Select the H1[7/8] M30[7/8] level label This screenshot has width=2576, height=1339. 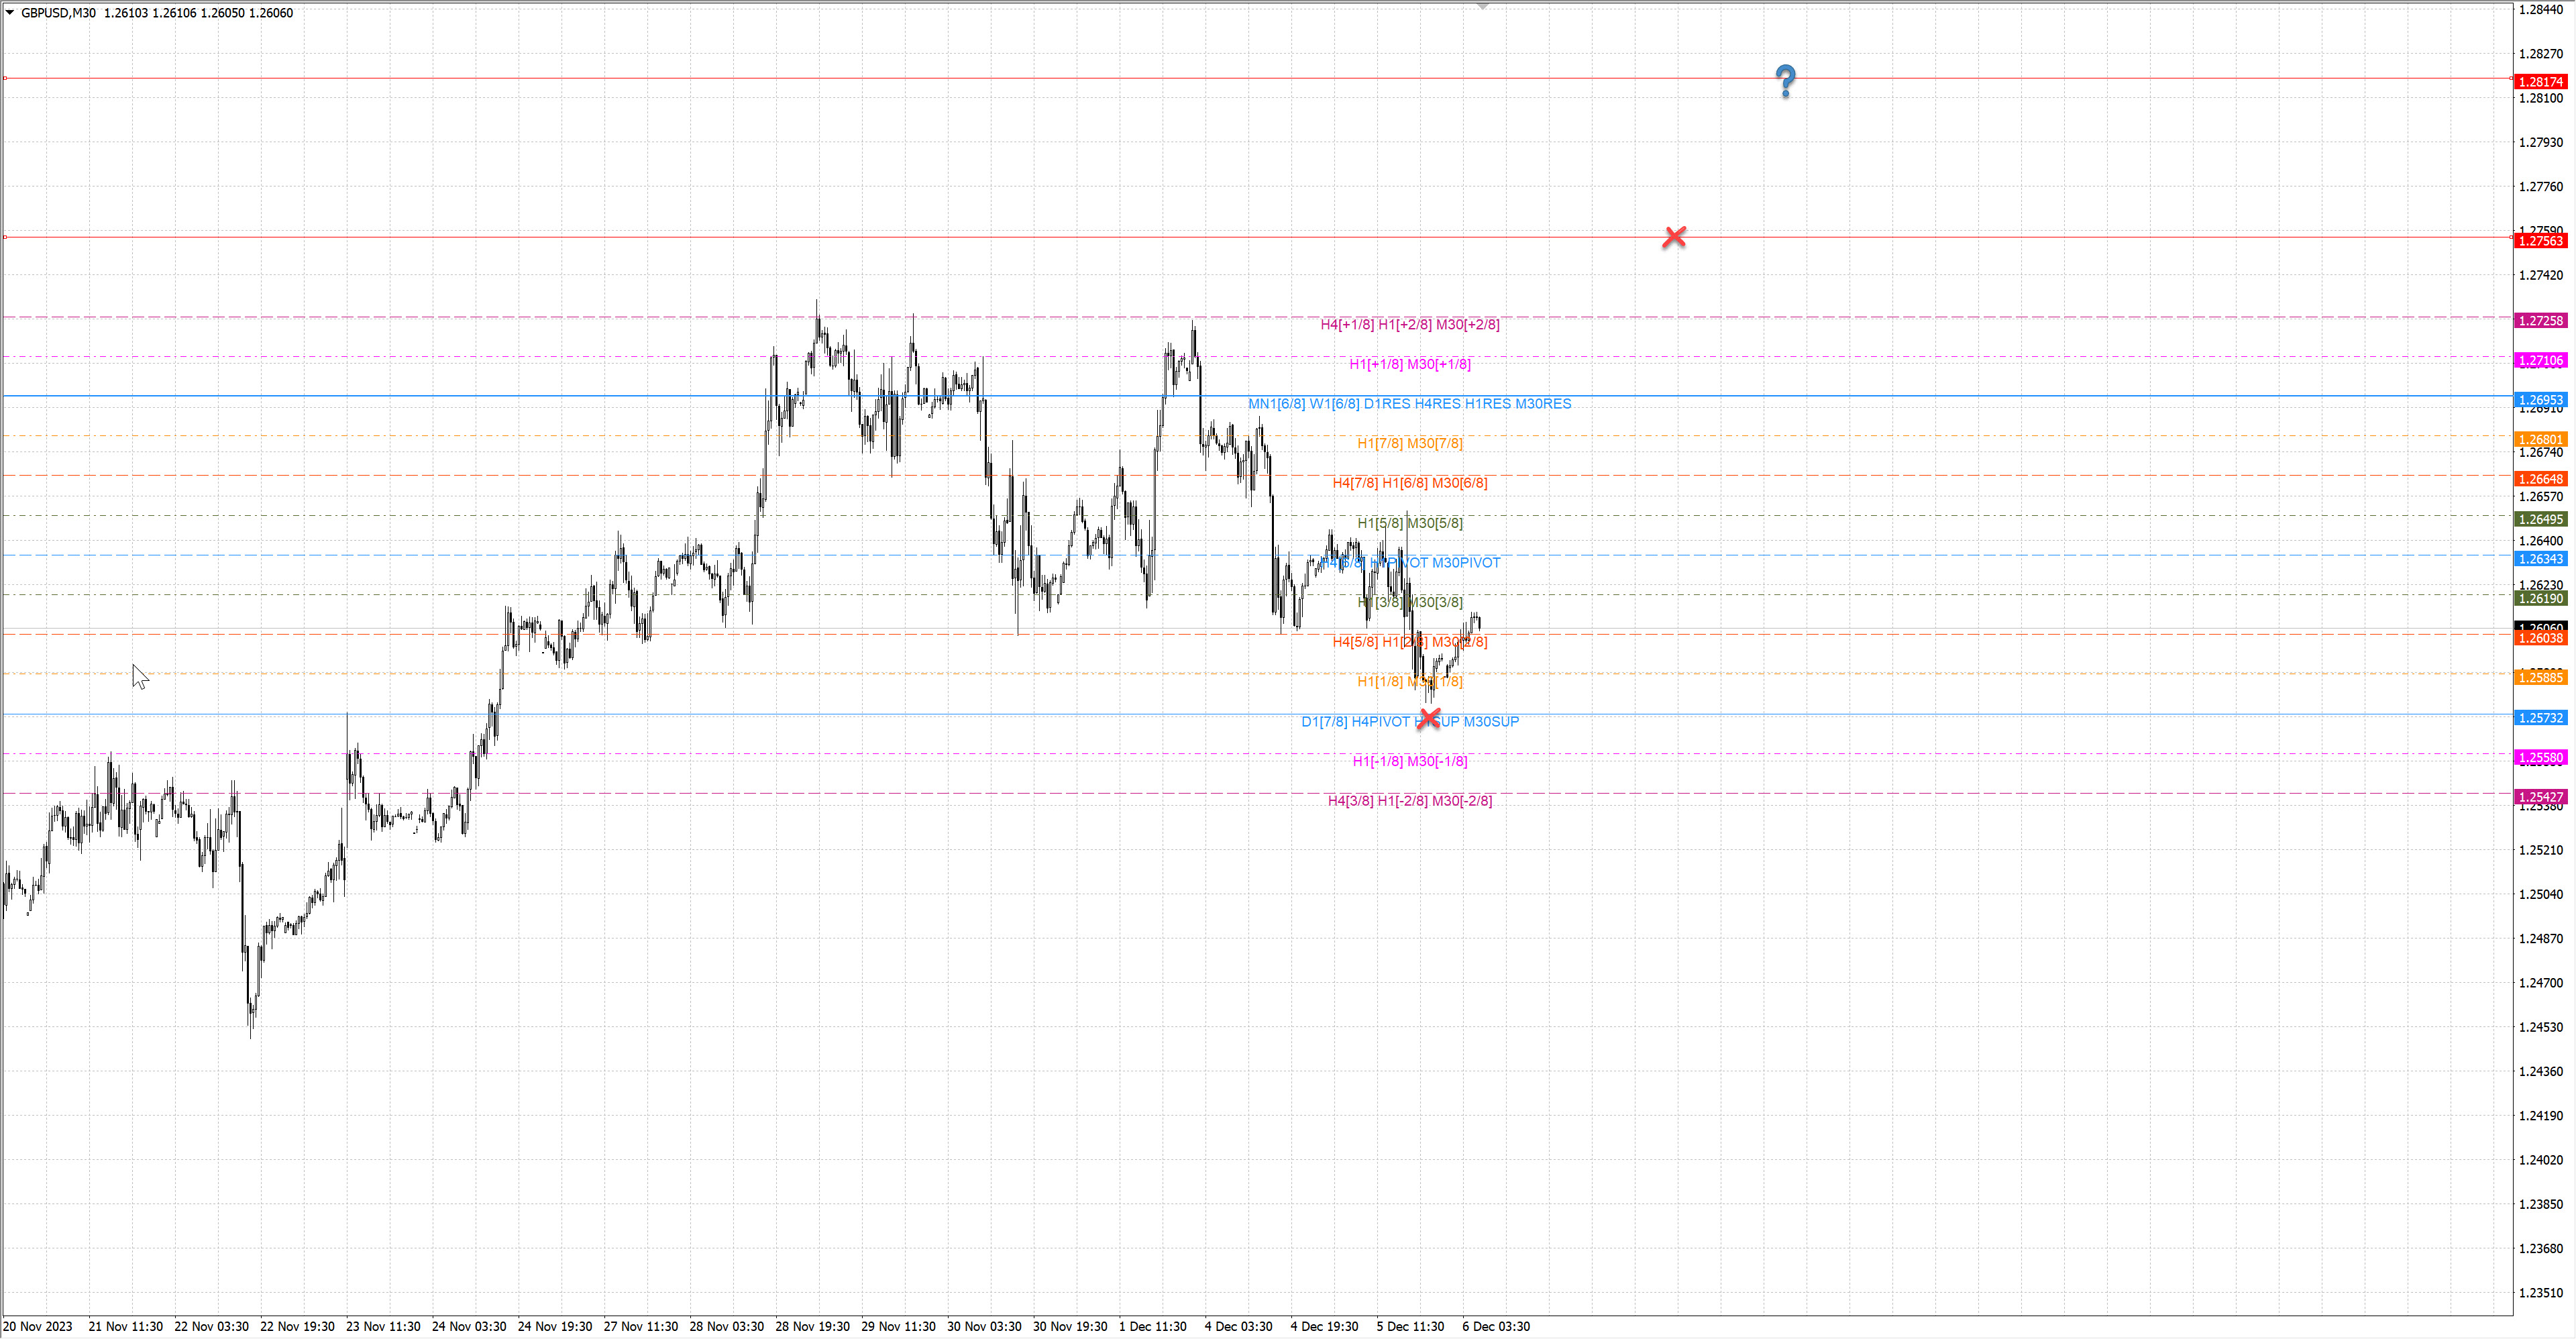(1409, 443)
